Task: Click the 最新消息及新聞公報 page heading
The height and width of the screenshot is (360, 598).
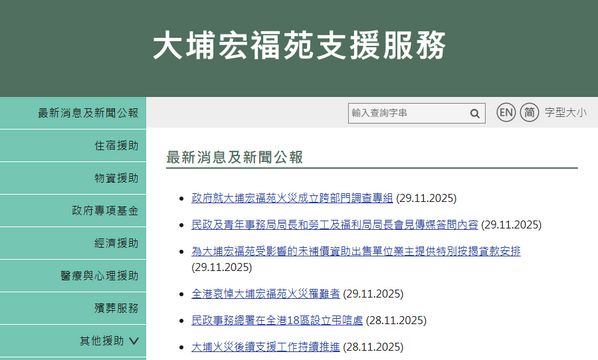Action: [235, 157]
